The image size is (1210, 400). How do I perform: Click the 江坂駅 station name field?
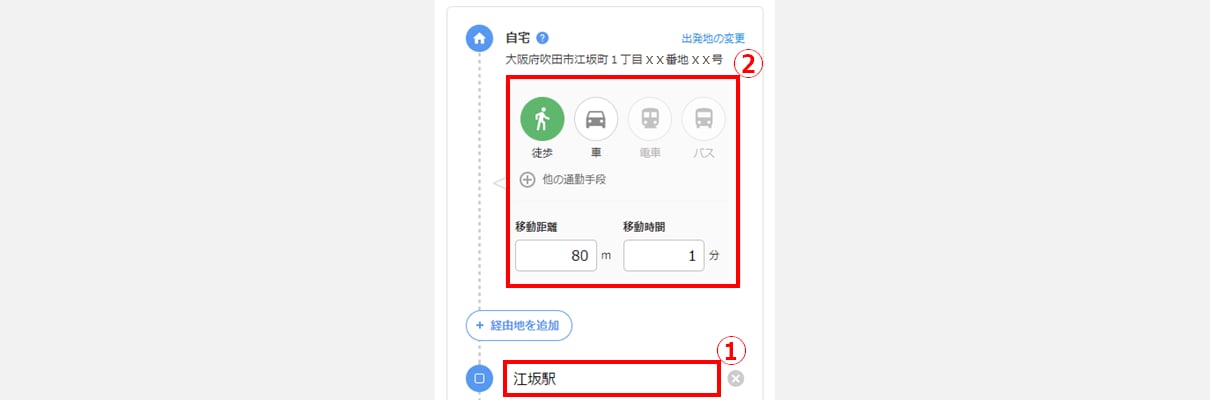click(611, 379)
